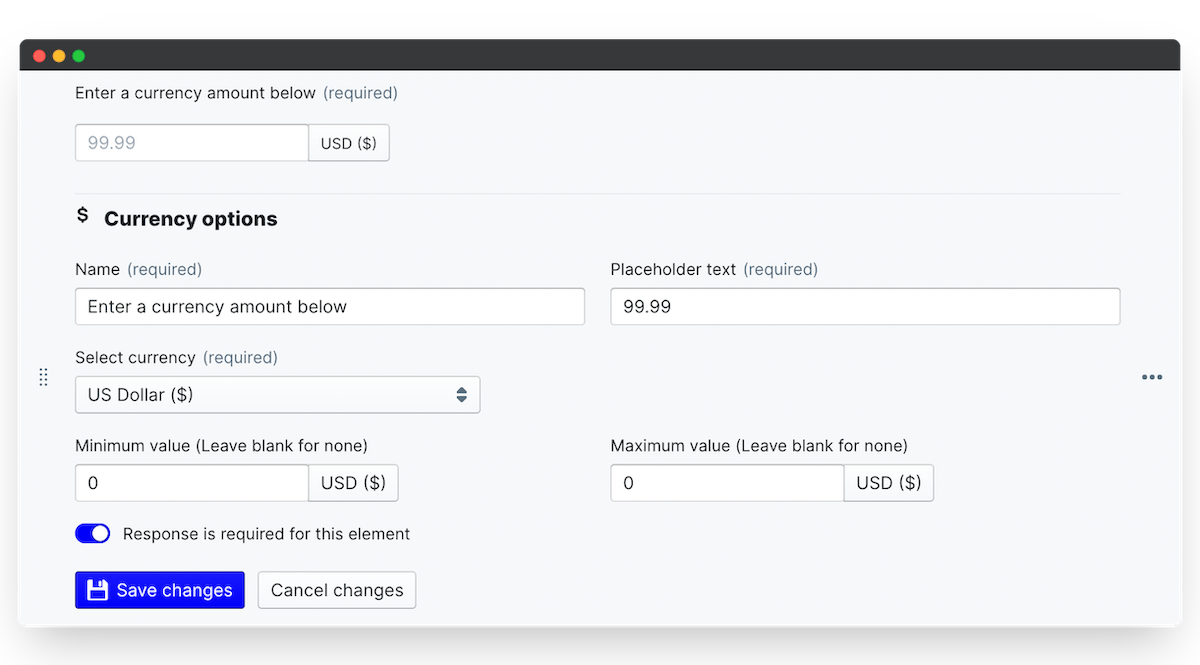Close the window with the red button
1200x665 pixels.
coord(40,56)
